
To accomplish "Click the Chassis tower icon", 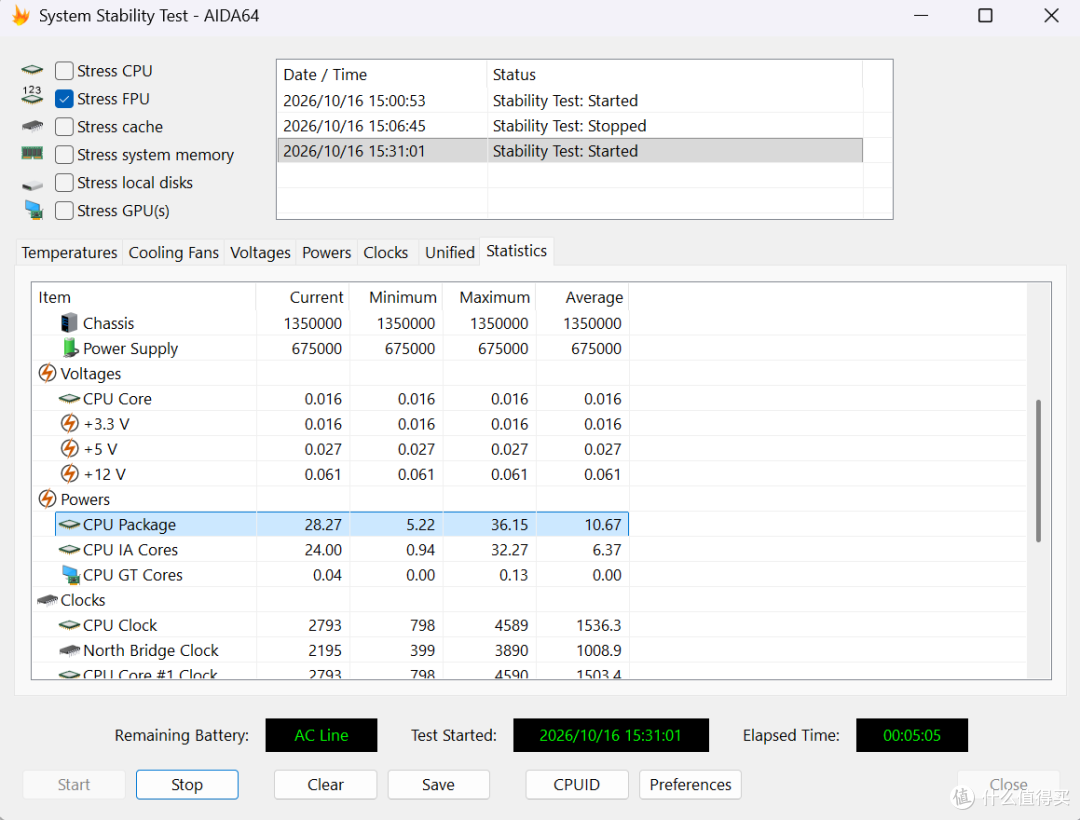I will [x=69, y=323].
